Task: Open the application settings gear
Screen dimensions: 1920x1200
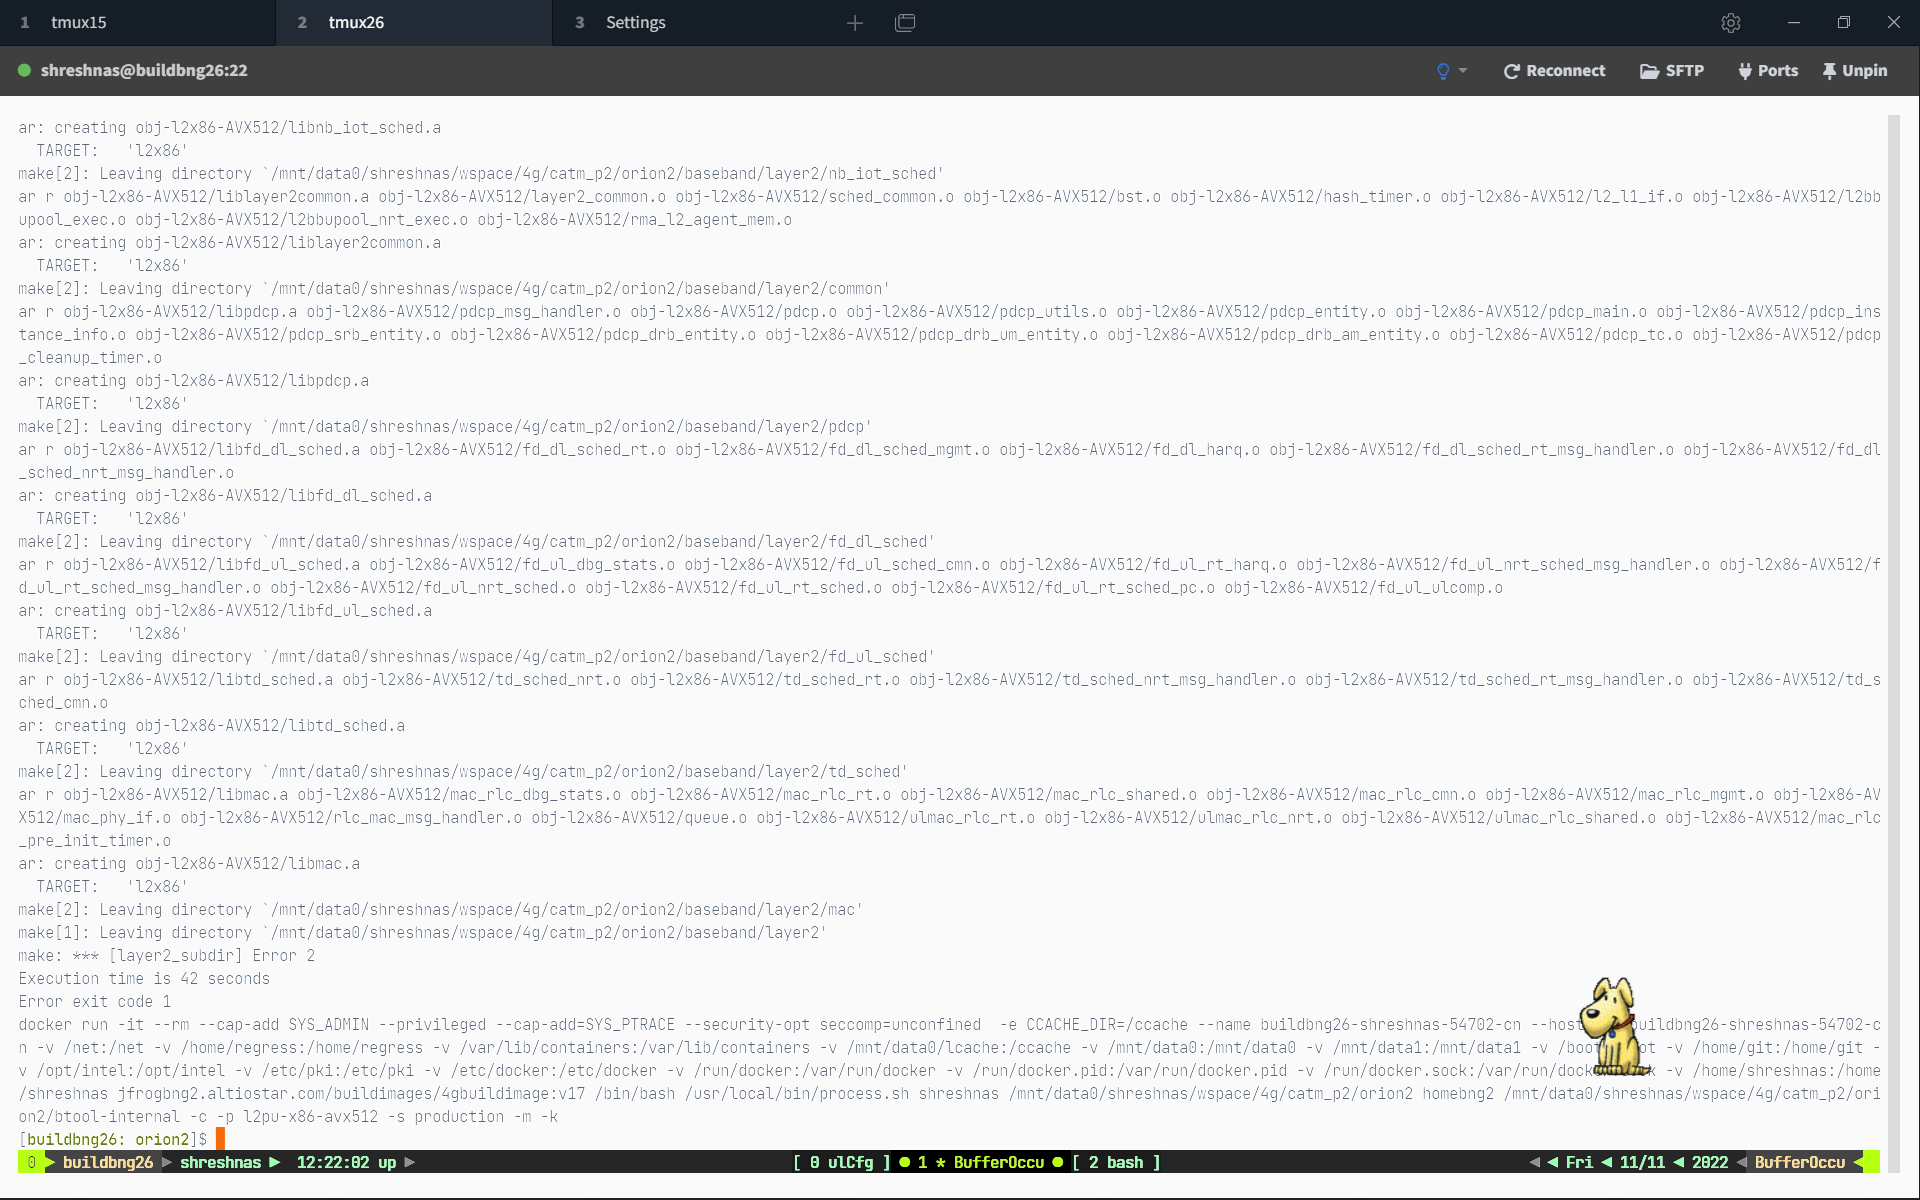Action: point(1731,22)
